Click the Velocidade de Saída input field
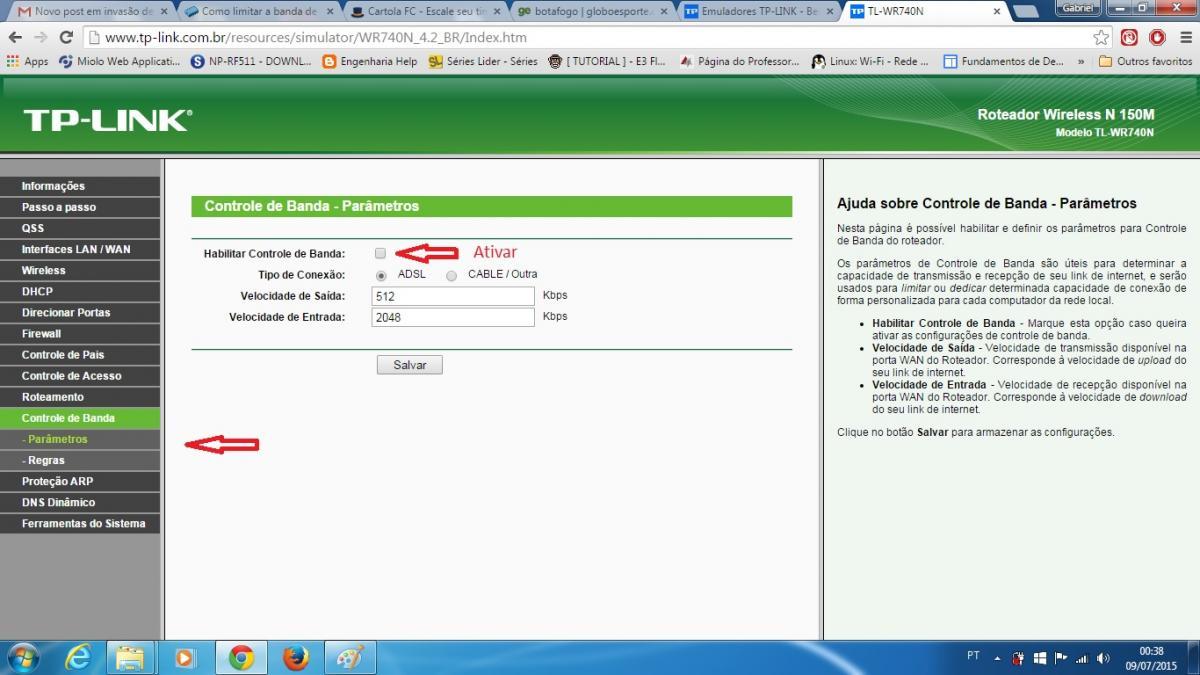This screenshot has height=675, width=1200. point(453,296)
